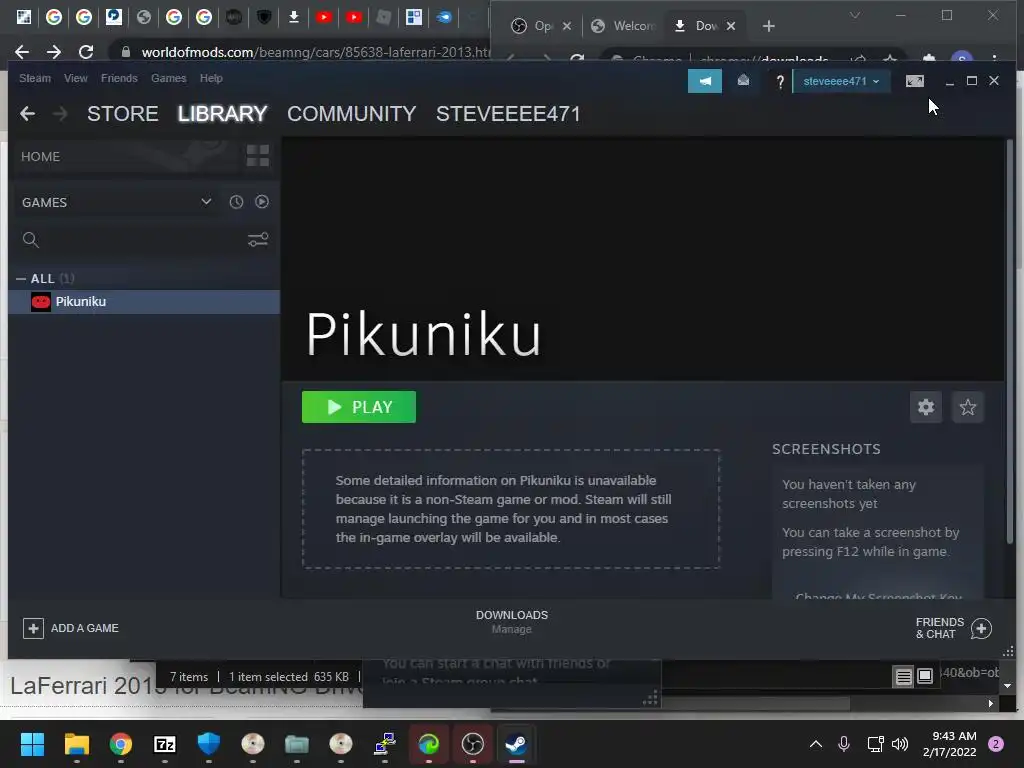Open advanced filter sliders icon
The height and width of the screenshot is (768, 1024).
coord(258,240)
